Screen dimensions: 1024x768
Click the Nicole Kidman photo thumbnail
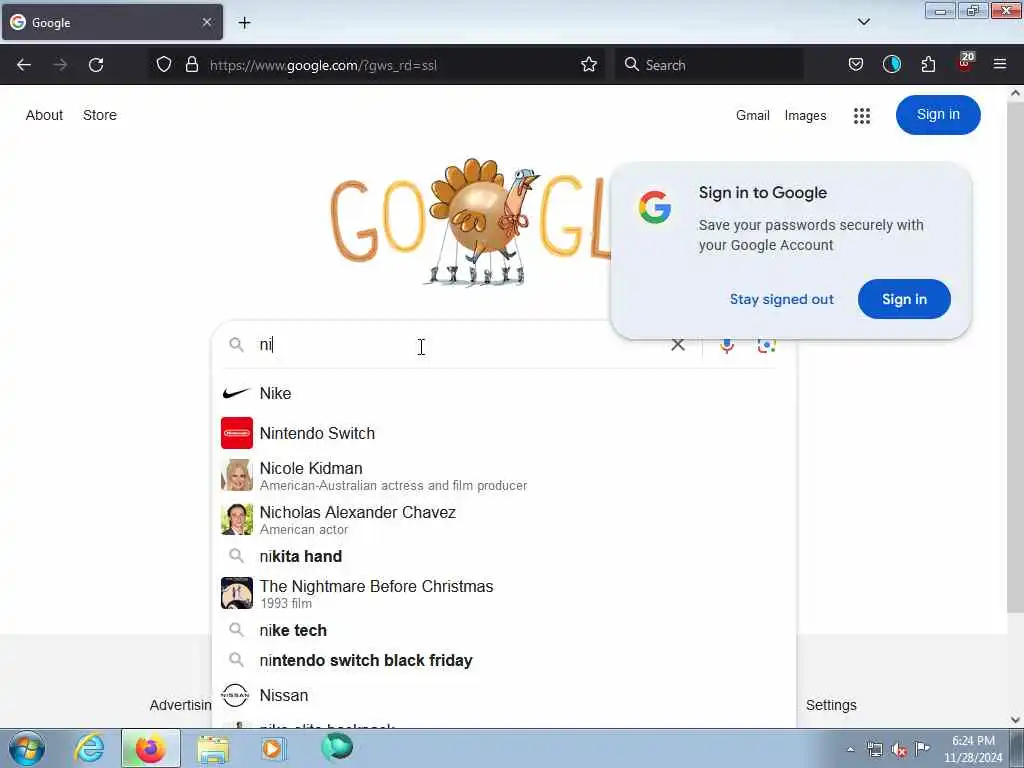coord(236,475)
